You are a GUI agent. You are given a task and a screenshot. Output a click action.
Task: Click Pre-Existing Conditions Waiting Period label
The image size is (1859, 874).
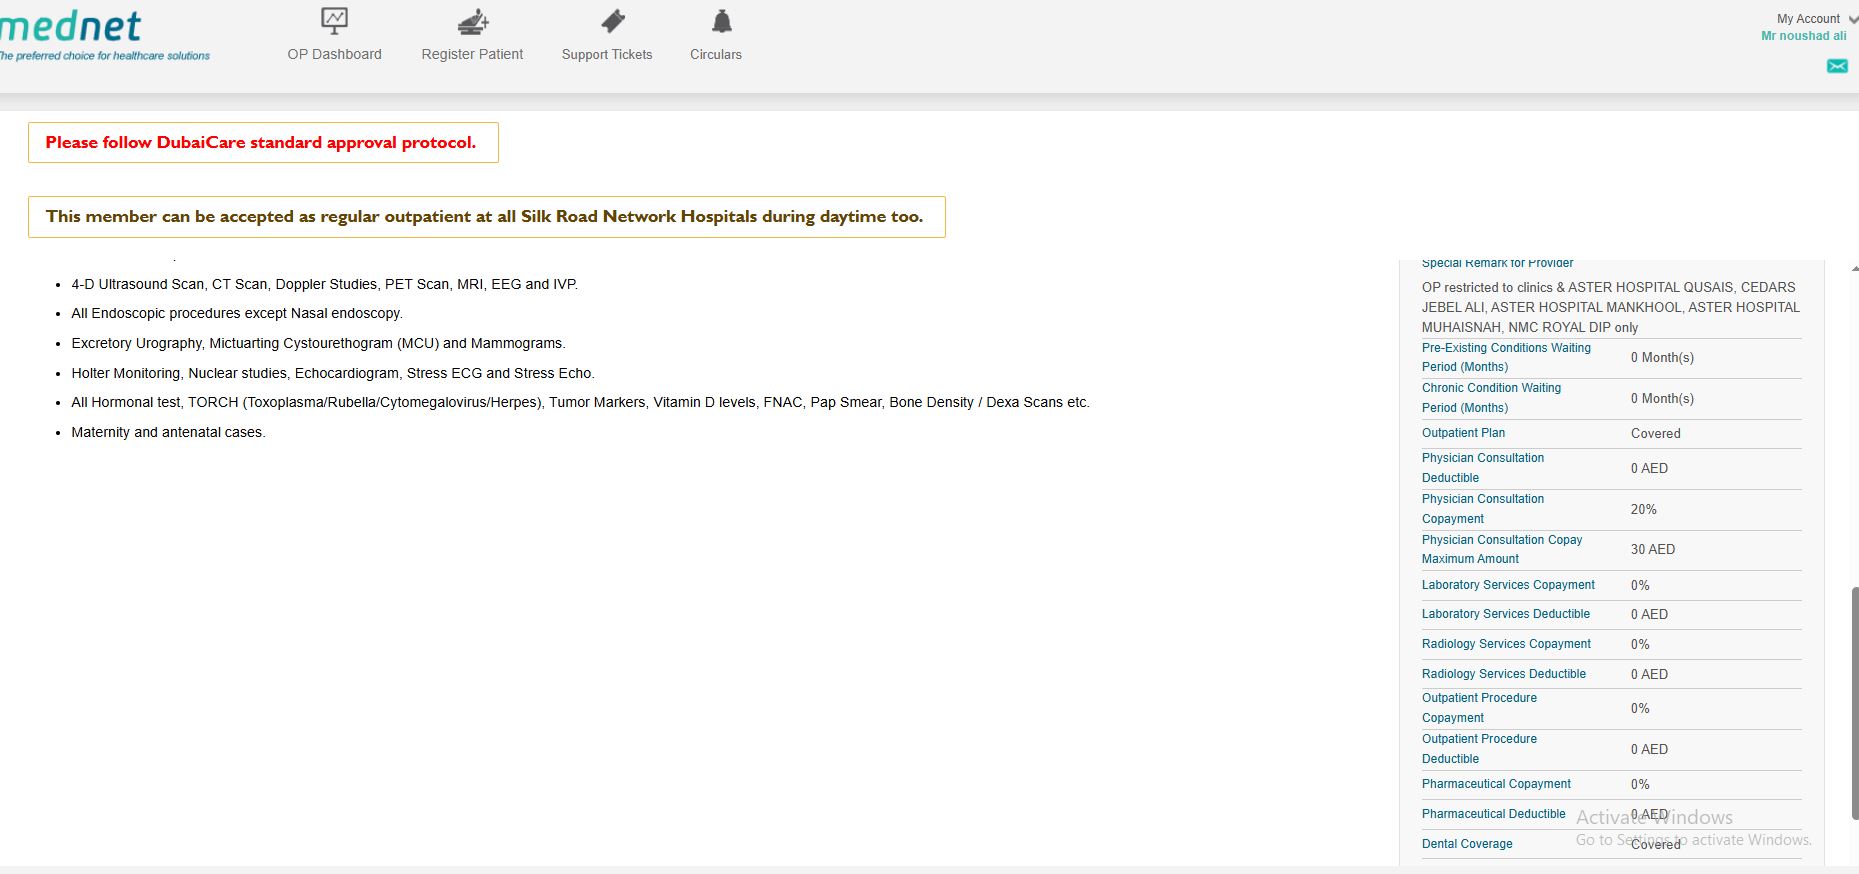tap(1506, 357)
